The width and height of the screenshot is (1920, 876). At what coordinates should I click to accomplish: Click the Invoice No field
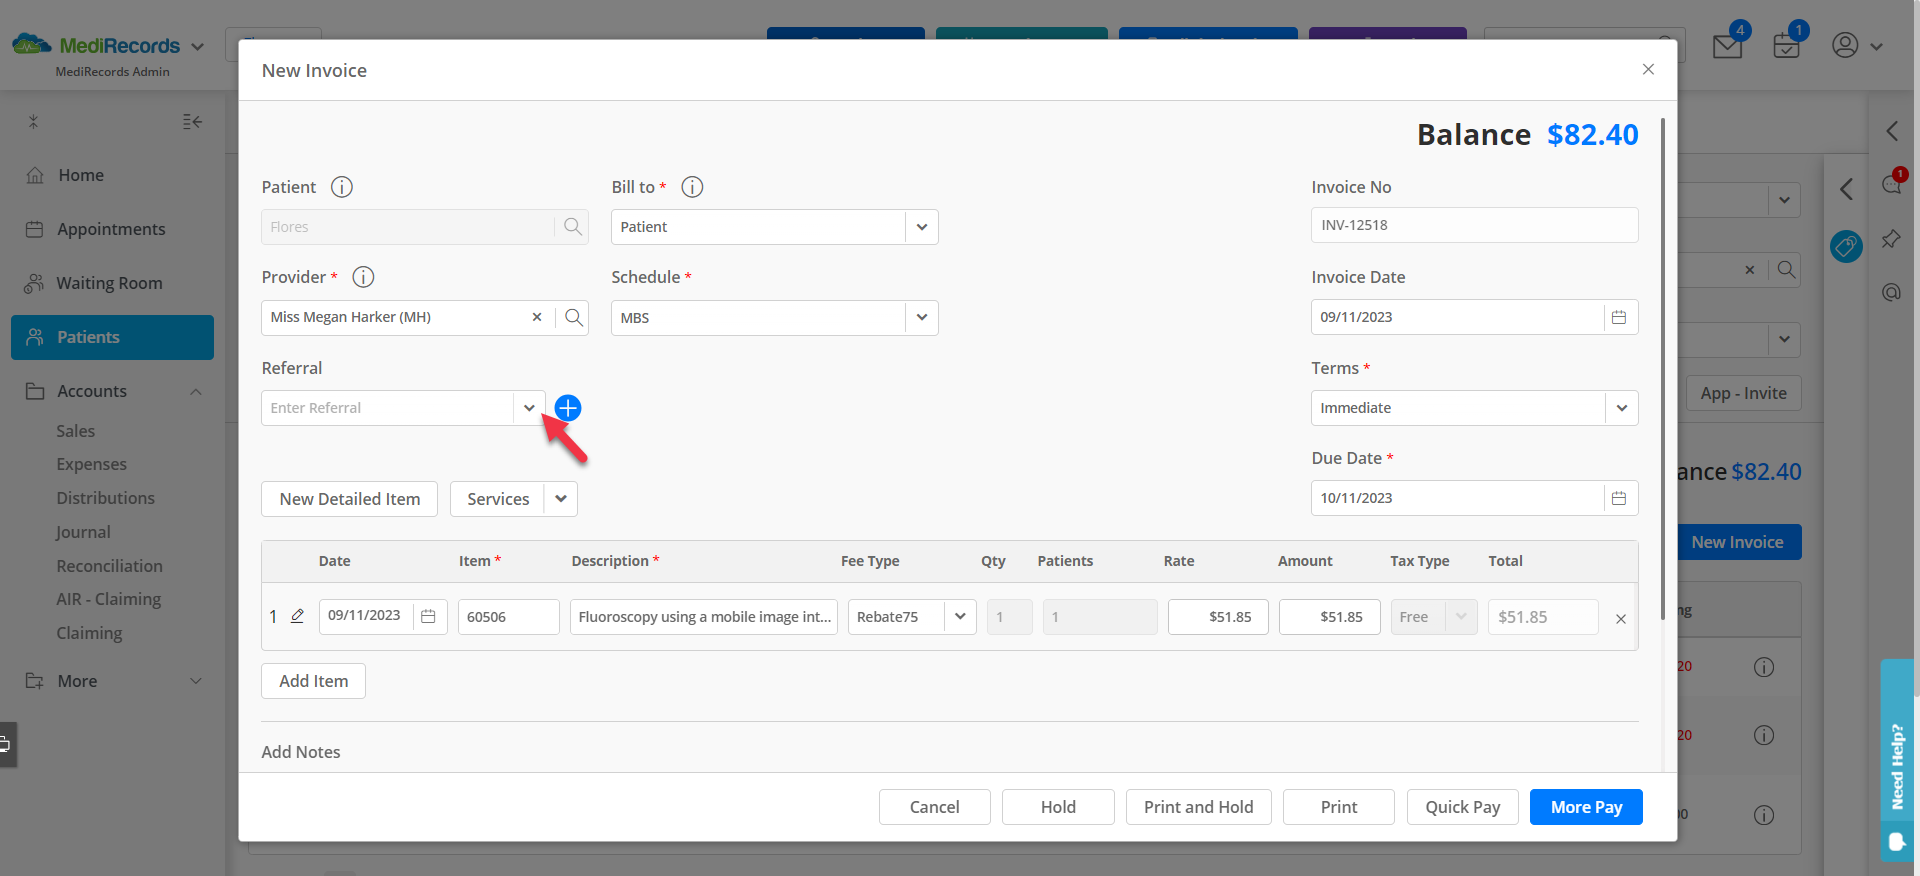pos(1475,225)
